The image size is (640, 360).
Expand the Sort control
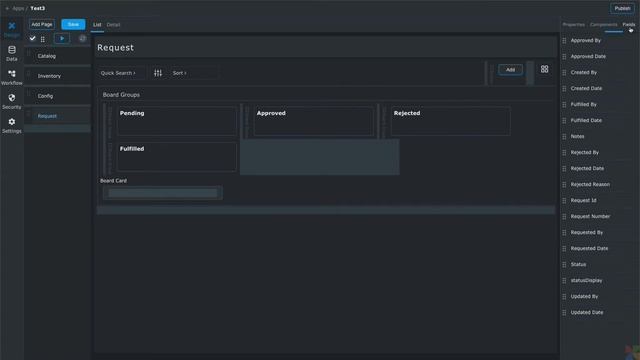180,73
